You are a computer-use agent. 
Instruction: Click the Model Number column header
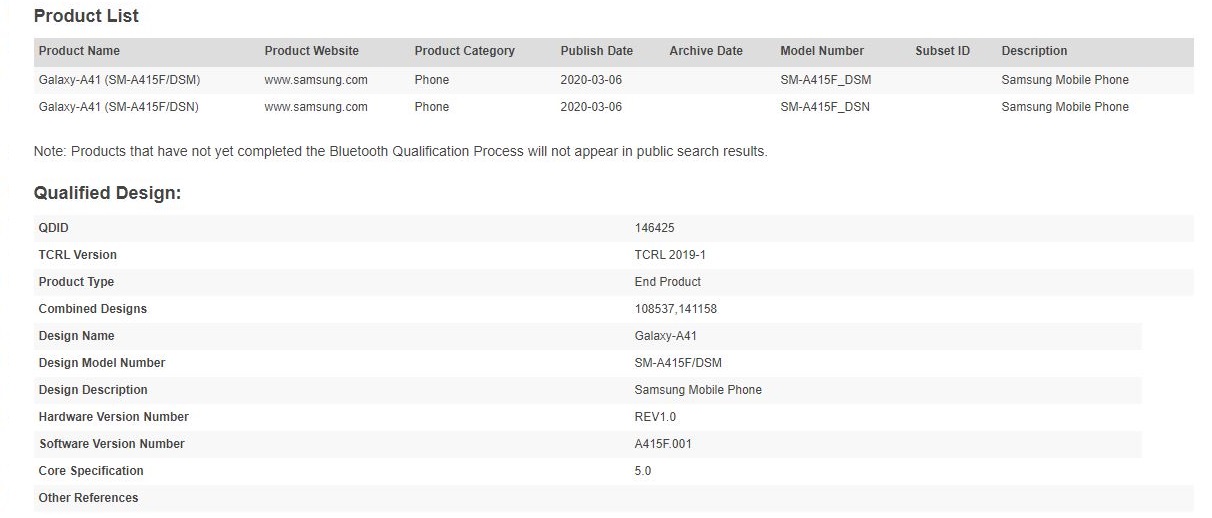coord(821,51)
